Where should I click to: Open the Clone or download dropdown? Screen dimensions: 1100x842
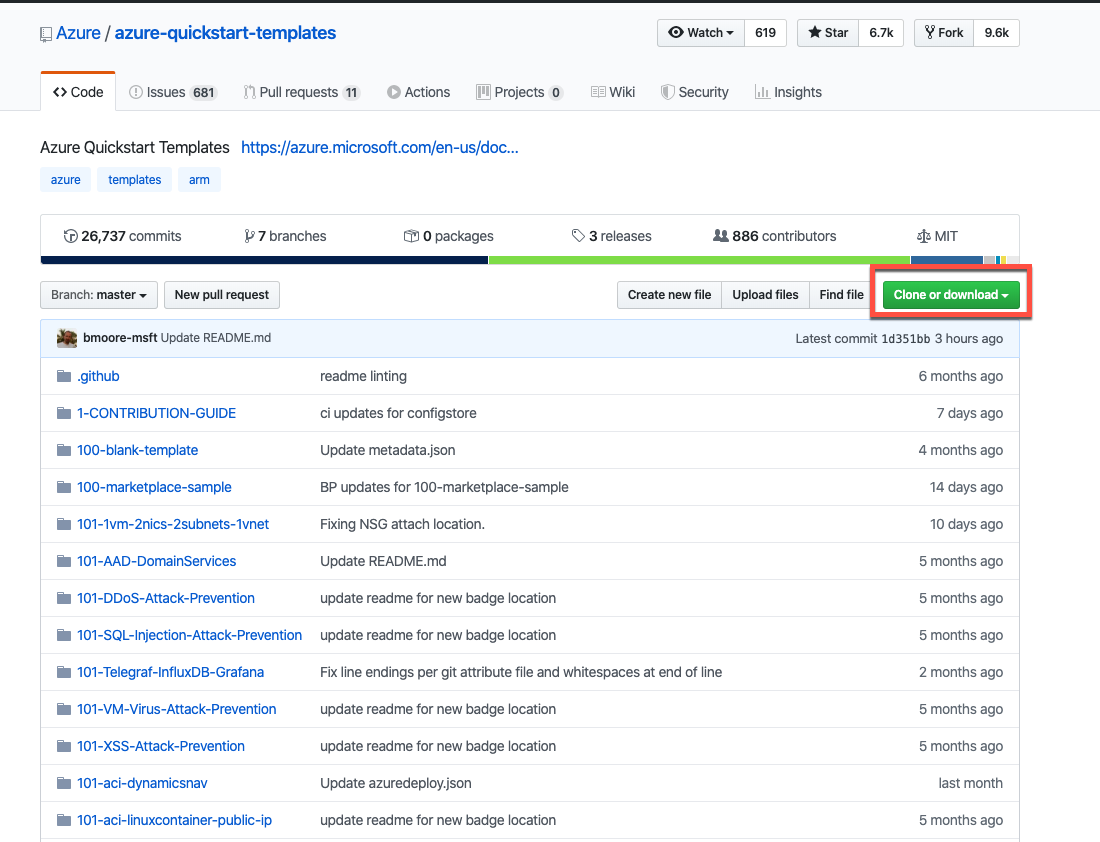pos(950,295)
